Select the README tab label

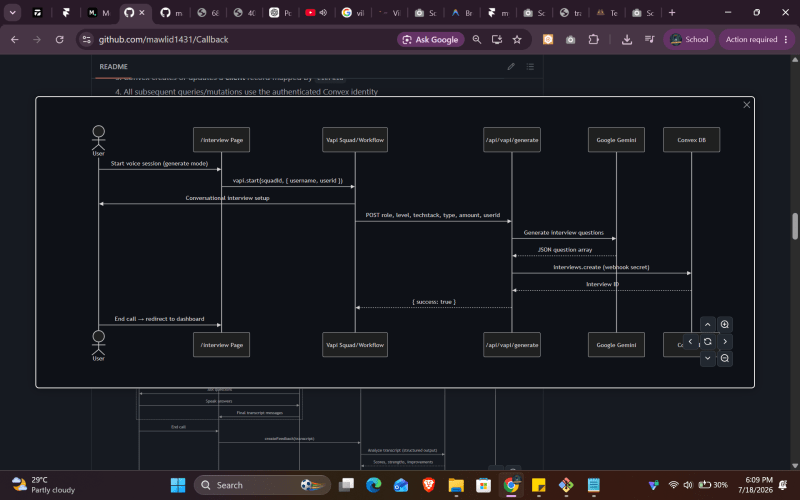coord(113,66)
